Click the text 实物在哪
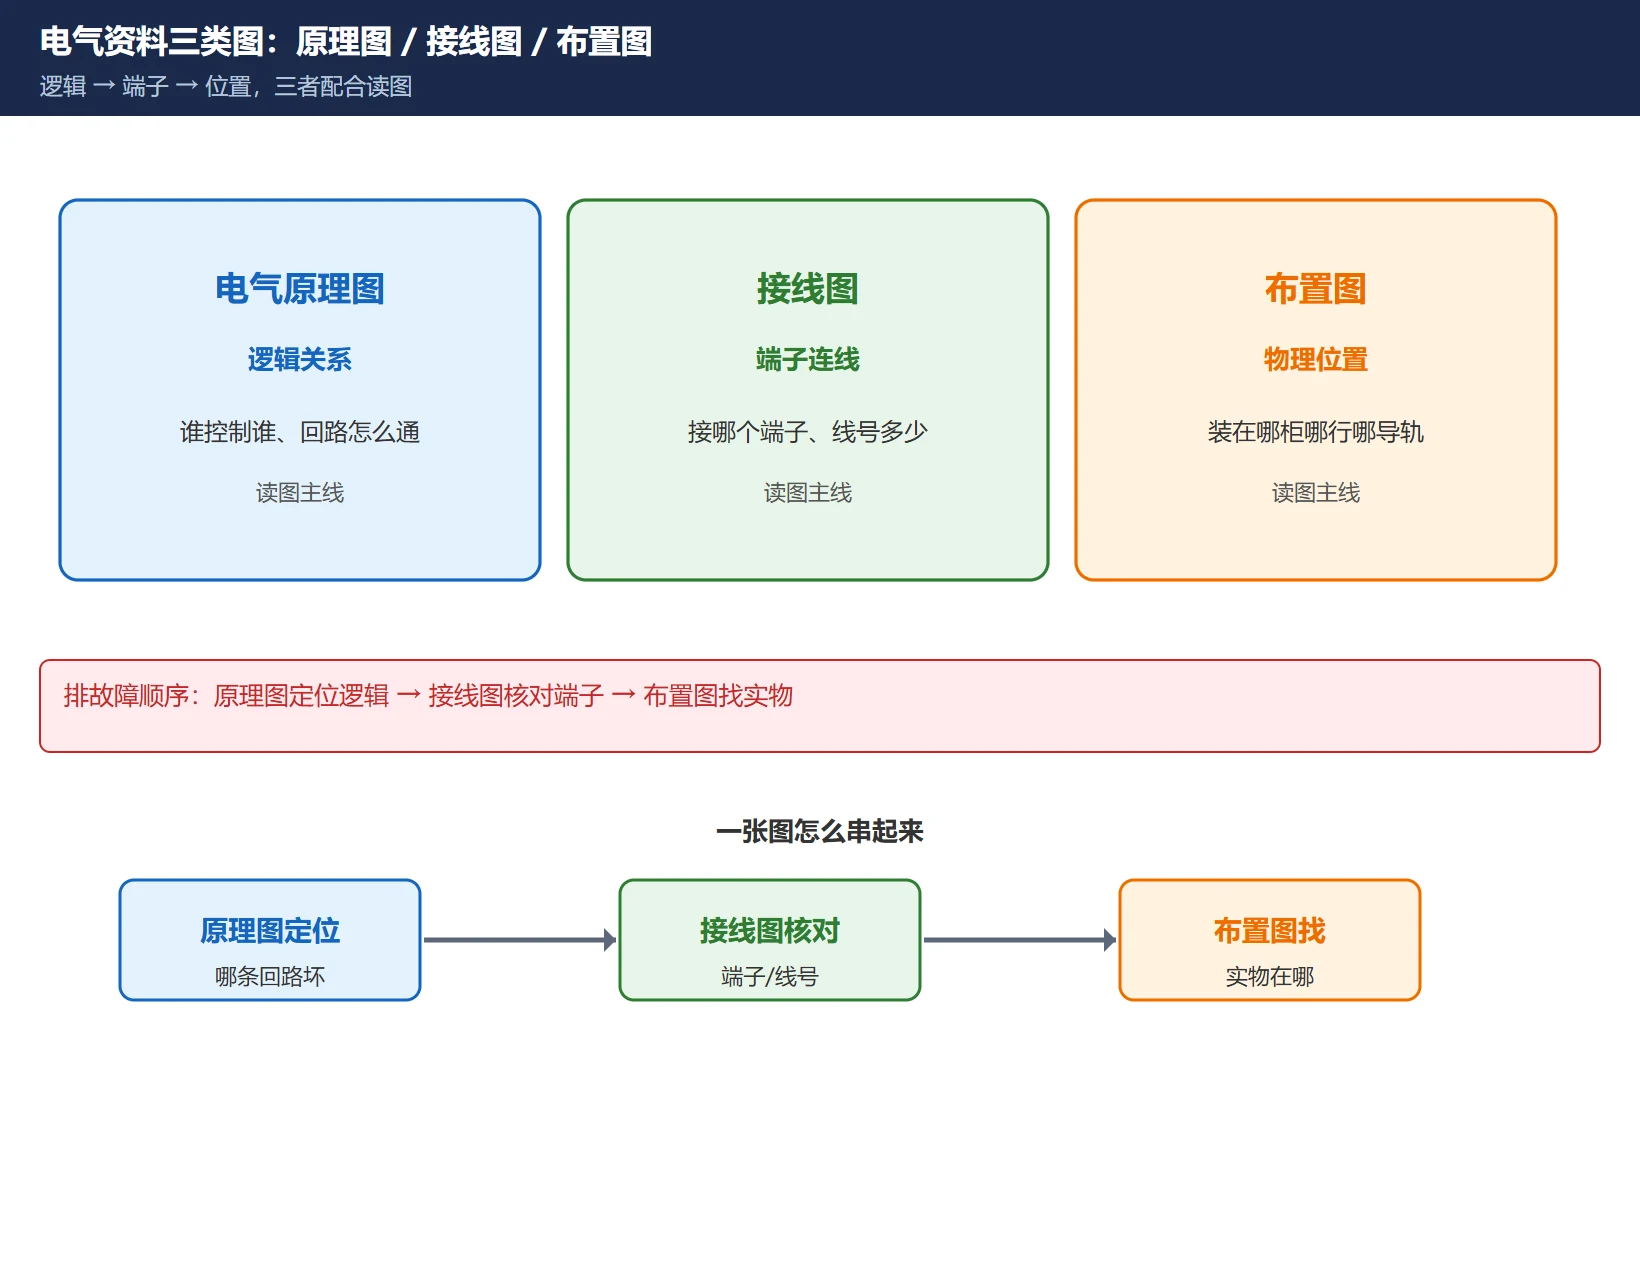 pos(1270,977)
